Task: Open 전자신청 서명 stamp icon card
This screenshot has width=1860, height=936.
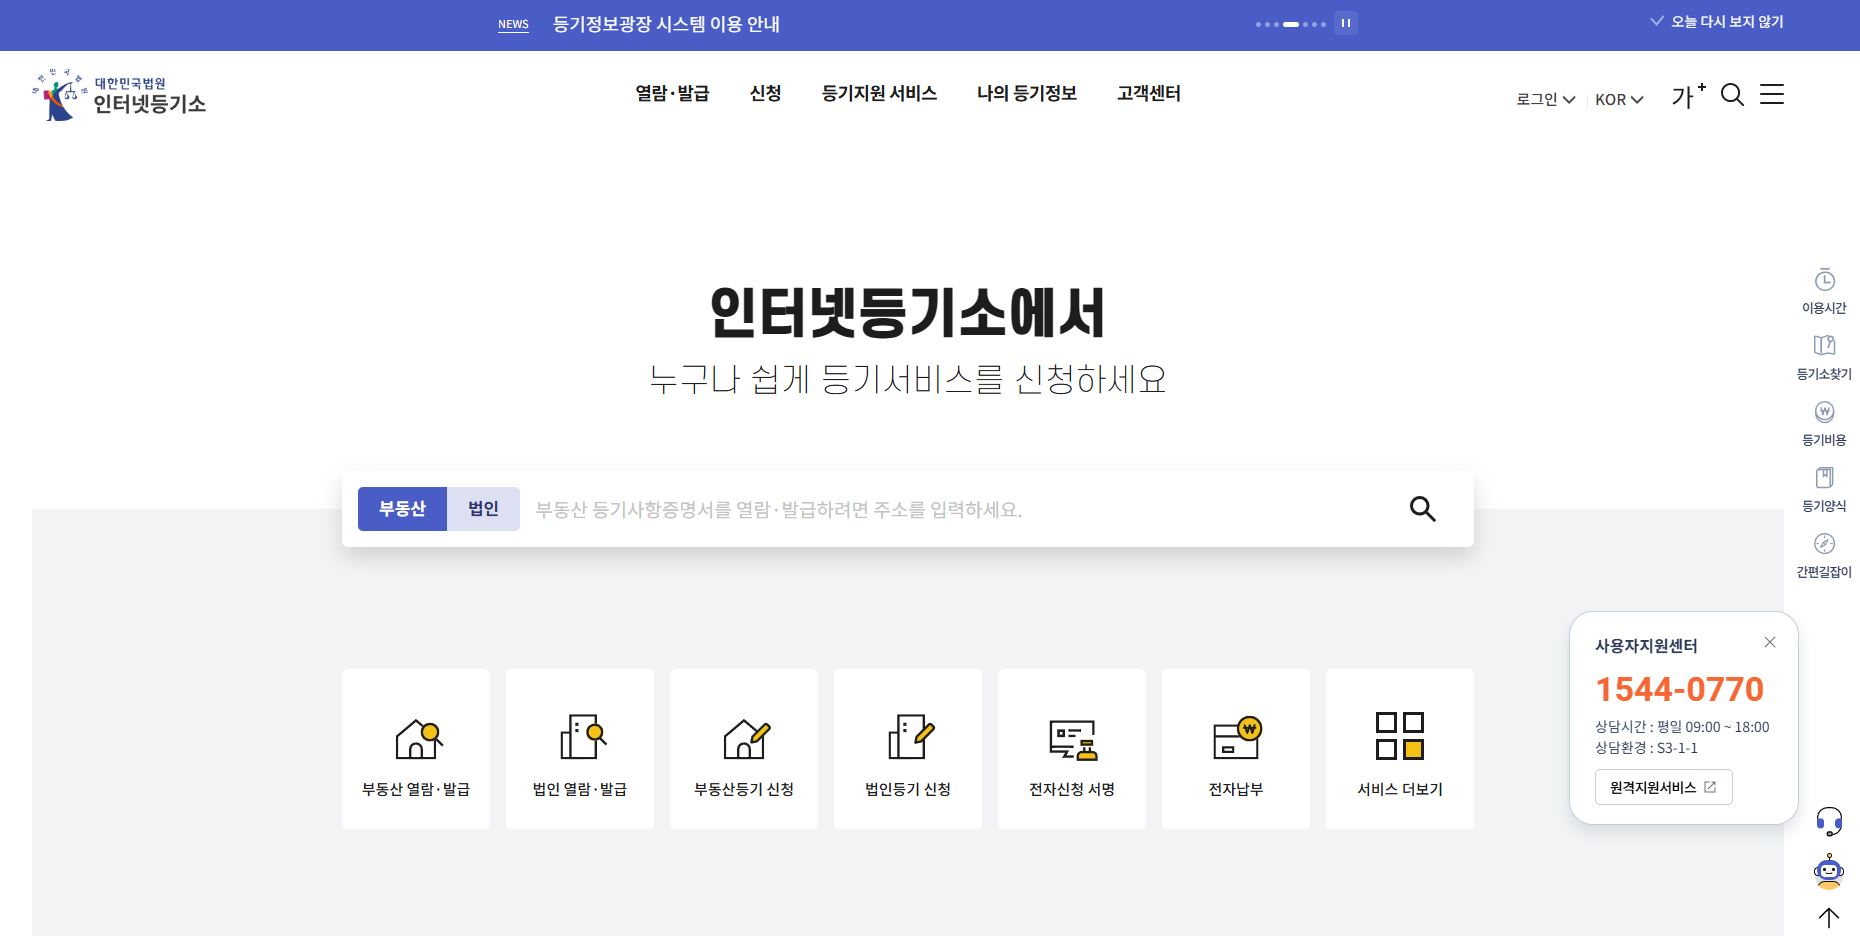Action: tap(1072, 749)
